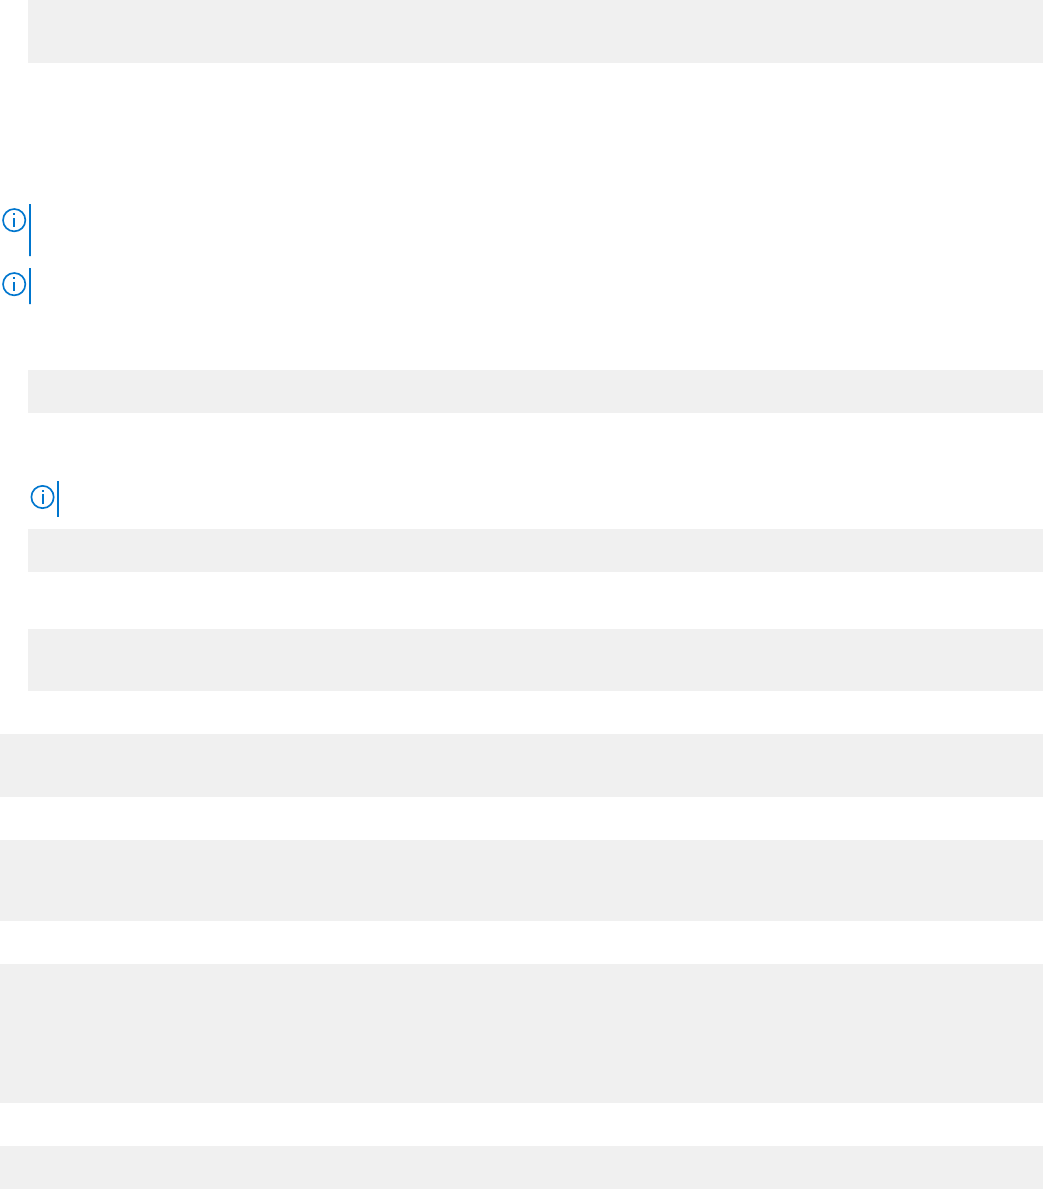Click the second info note icon
The image size is (1043, 1189).
pos(14,284)
